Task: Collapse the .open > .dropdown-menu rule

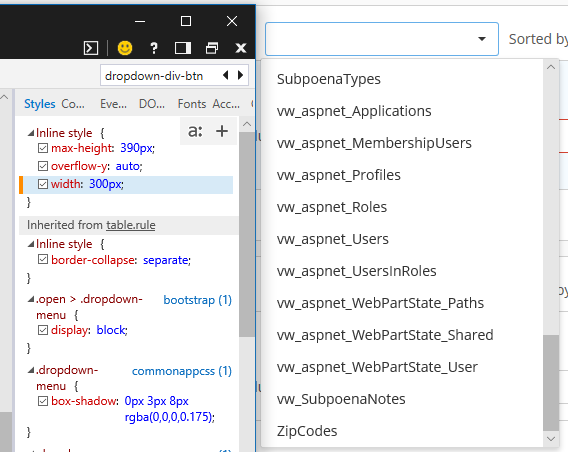Action: 31,300
